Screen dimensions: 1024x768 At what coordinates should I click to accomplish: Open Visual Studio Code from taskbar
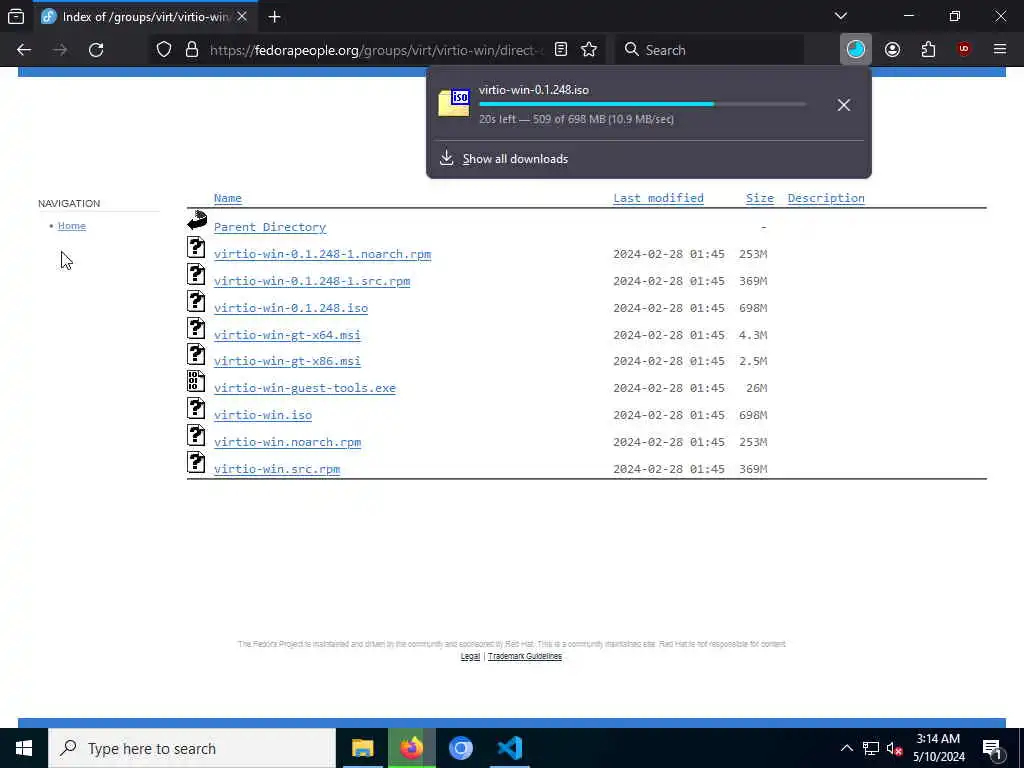click(509, 748)
